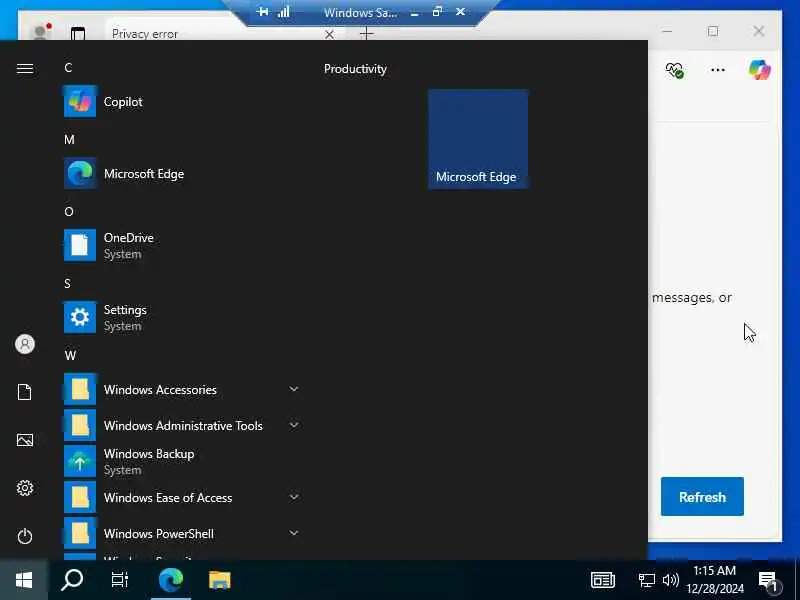Open taskbar Search
Image resolution: width=800 pixels, height=600 pixels.
coord(72,580)
